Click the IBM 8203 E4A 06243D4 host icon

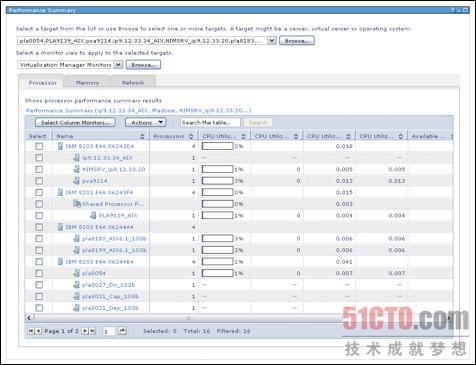pos(60,146)
